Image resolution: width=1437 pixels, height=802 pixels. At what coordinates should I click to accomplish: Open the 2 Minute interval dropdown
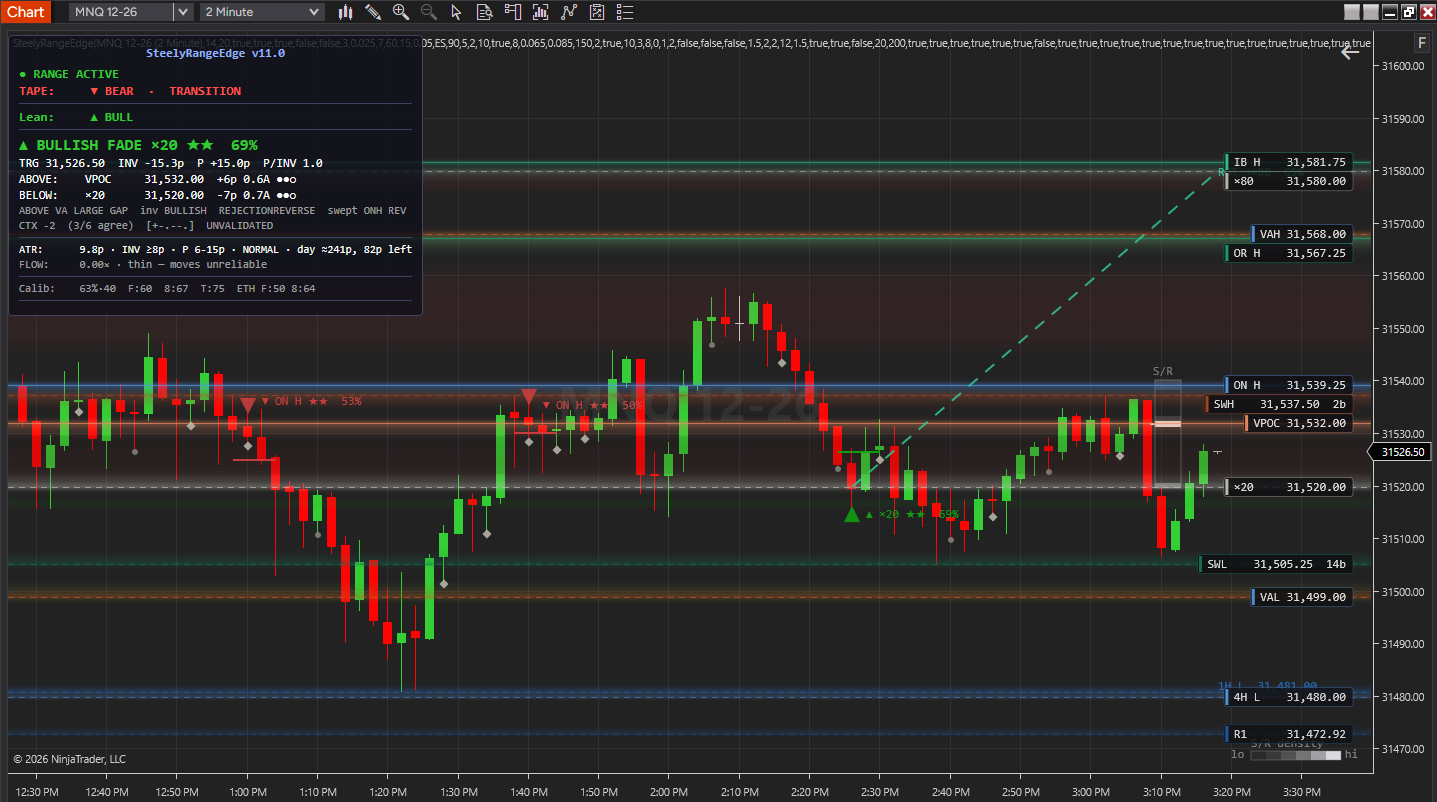262,12
